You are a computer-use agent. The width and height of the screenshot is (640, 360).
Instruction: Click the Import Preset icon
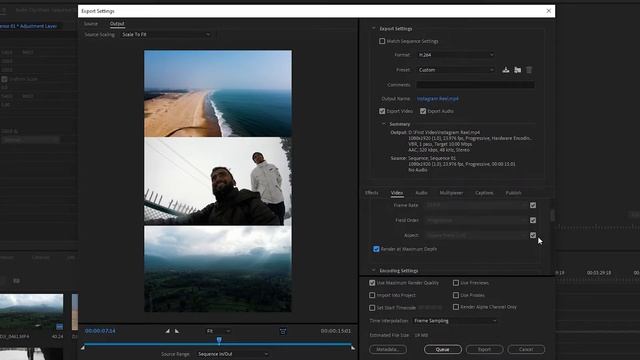tap(518, 70)
